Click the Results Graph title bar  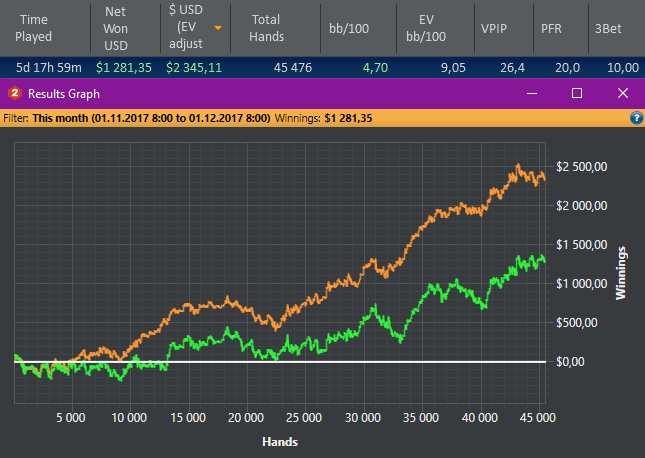(x=288, y=93)
